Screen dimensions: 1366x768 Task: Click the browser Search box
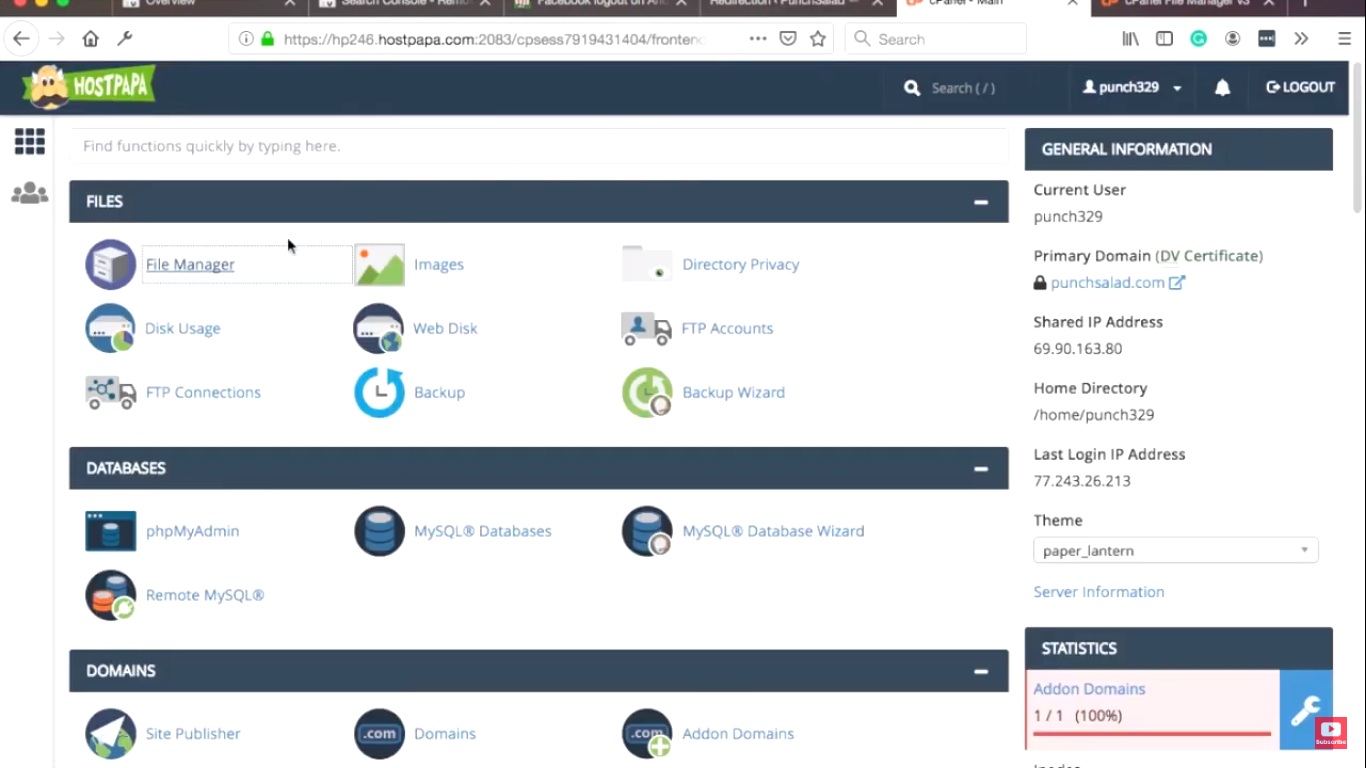click(936, 39)
